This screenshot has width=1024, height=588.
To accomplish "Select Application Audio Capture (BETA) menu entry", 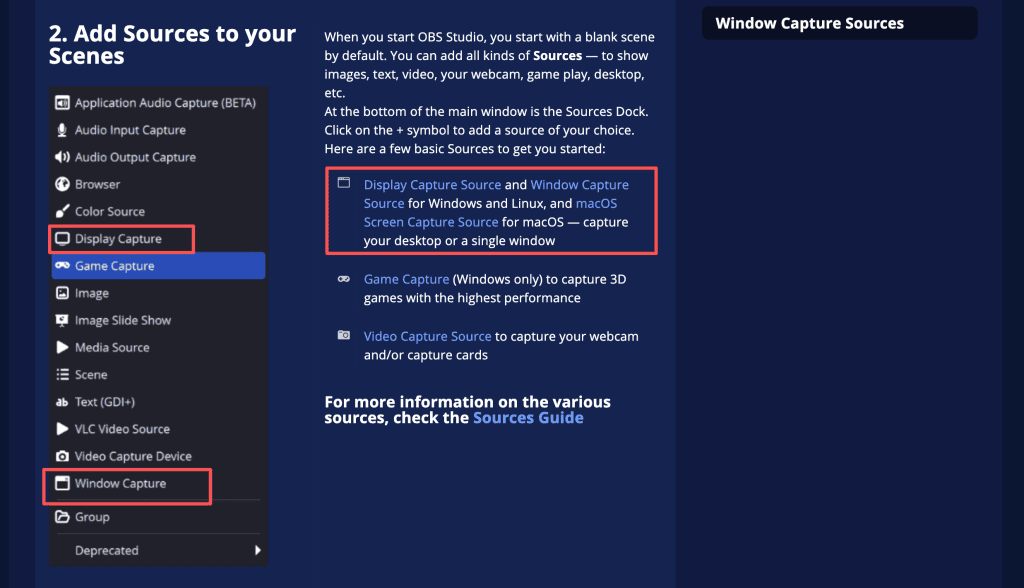I will coord(158,103).
